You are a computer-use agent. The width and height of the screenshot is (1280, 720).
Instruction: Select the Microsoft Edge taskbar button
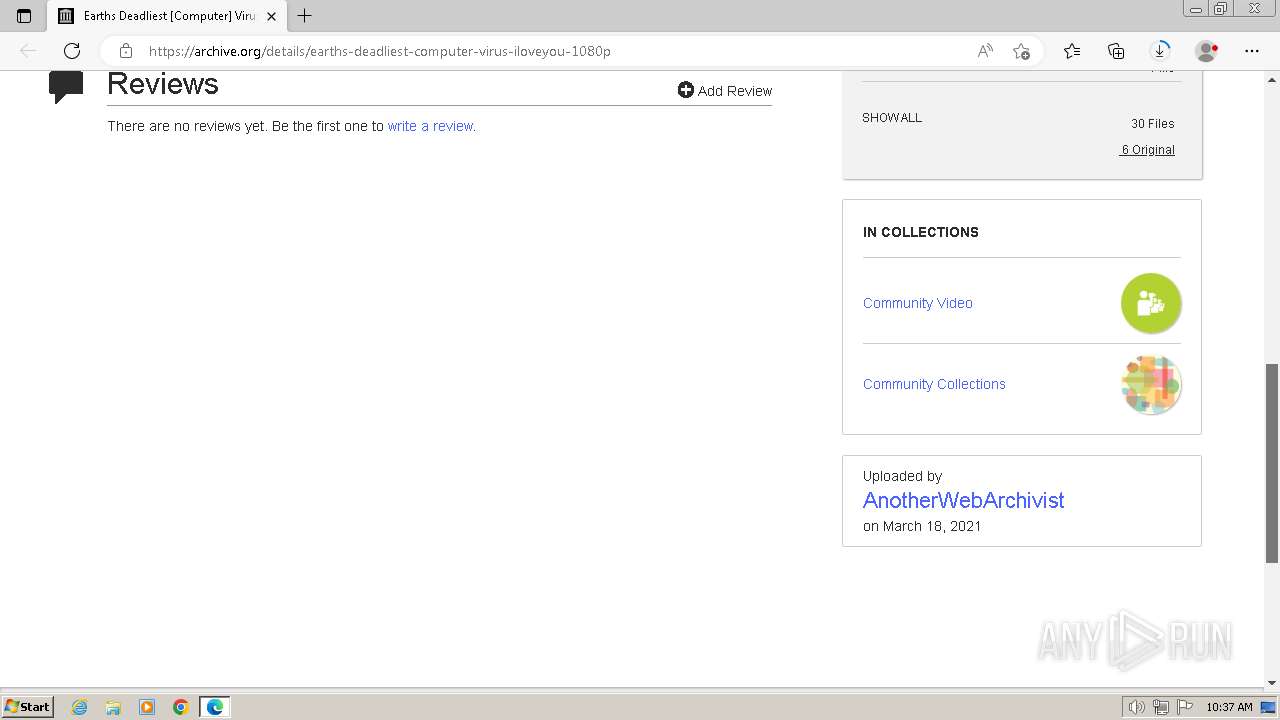tap(215, 707)
